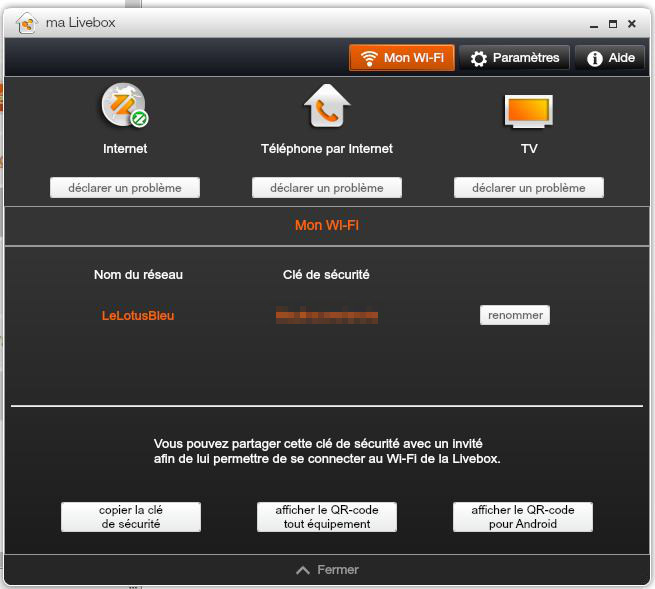Click the Téléphone par Internet label
This screenshot has height=589, width=655.
click(327, 149)
